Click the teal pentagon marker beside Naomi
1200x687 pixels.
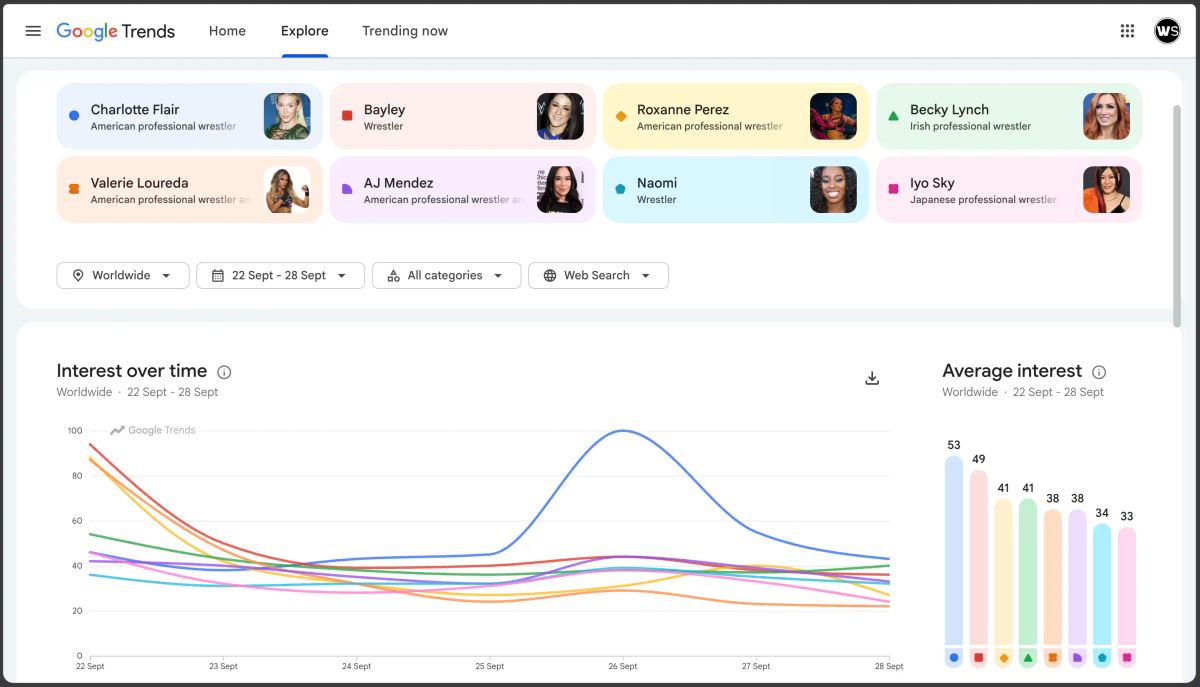point(620,189)
